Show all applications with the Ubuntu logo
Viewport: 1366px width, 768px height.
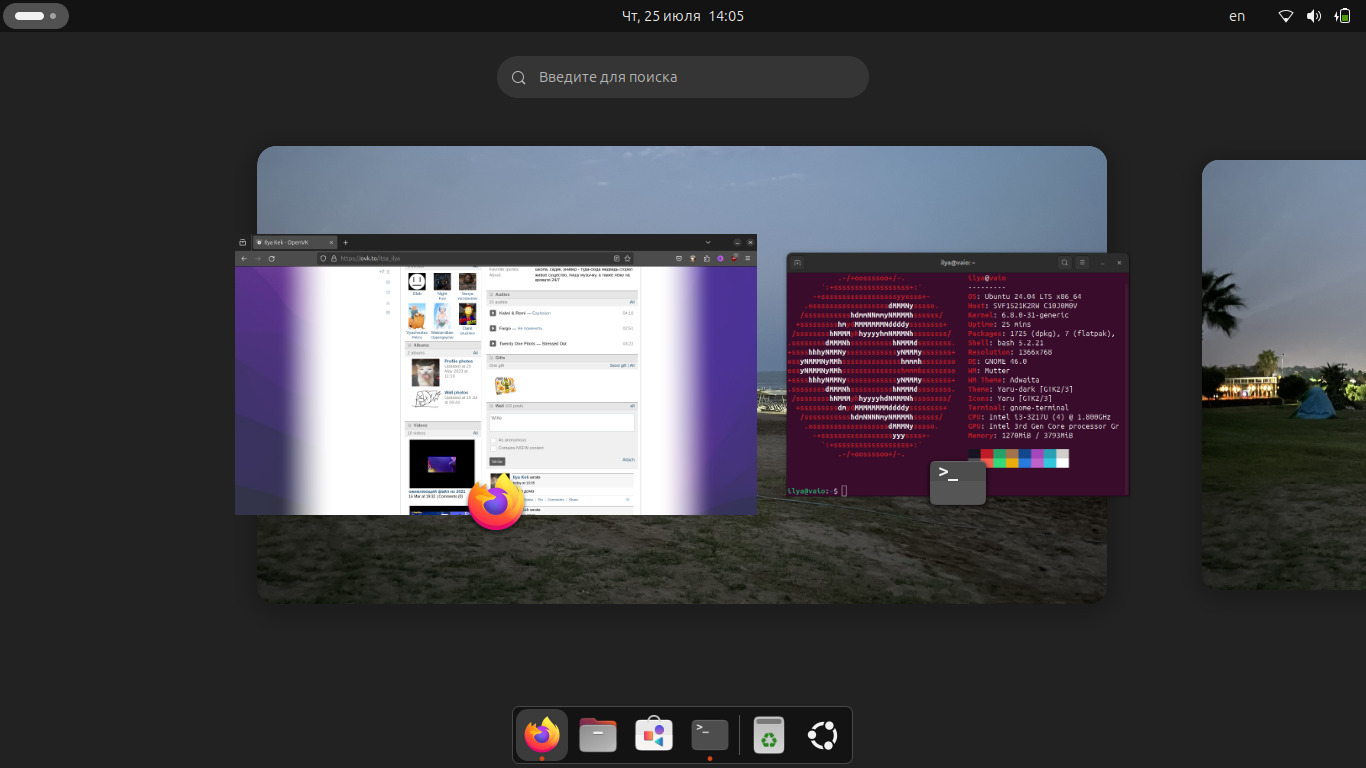[x=824, y=736]
